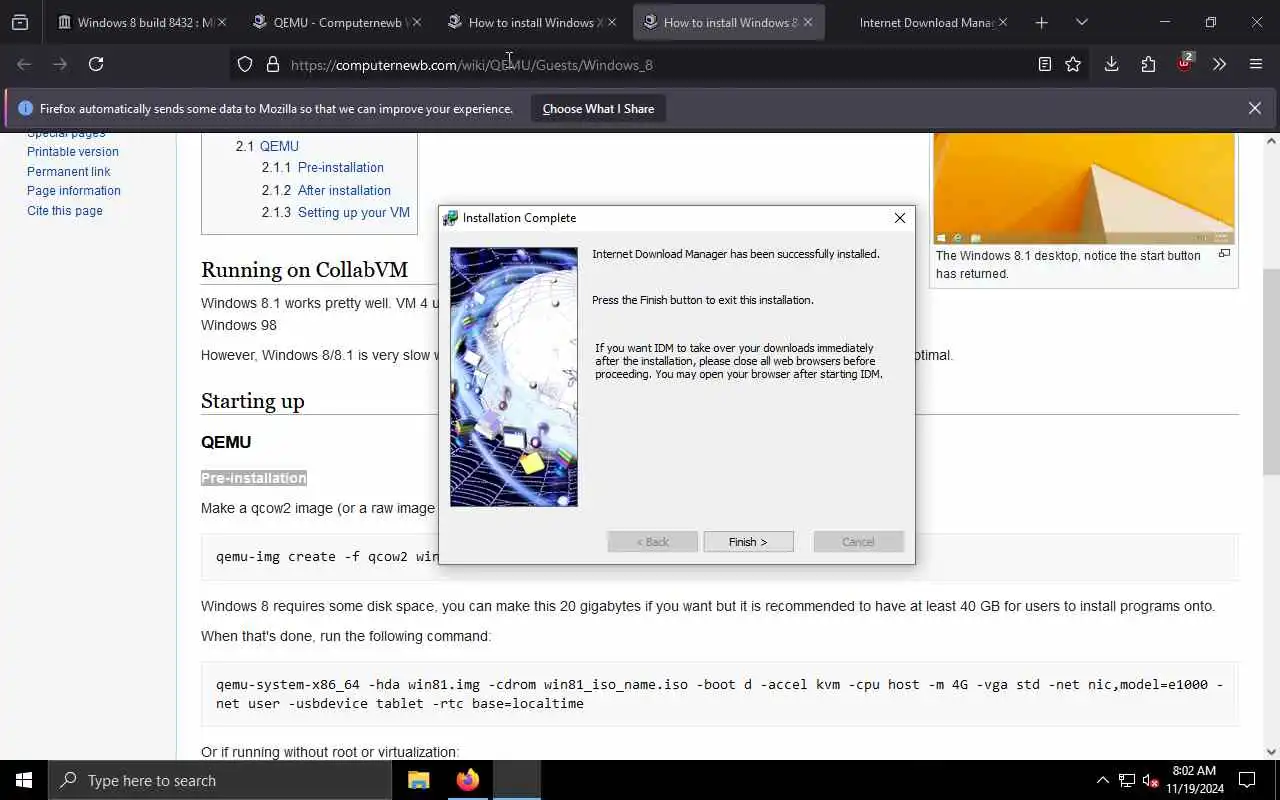
Task: Click Choose What I Share button
Action: pos(598,108)
